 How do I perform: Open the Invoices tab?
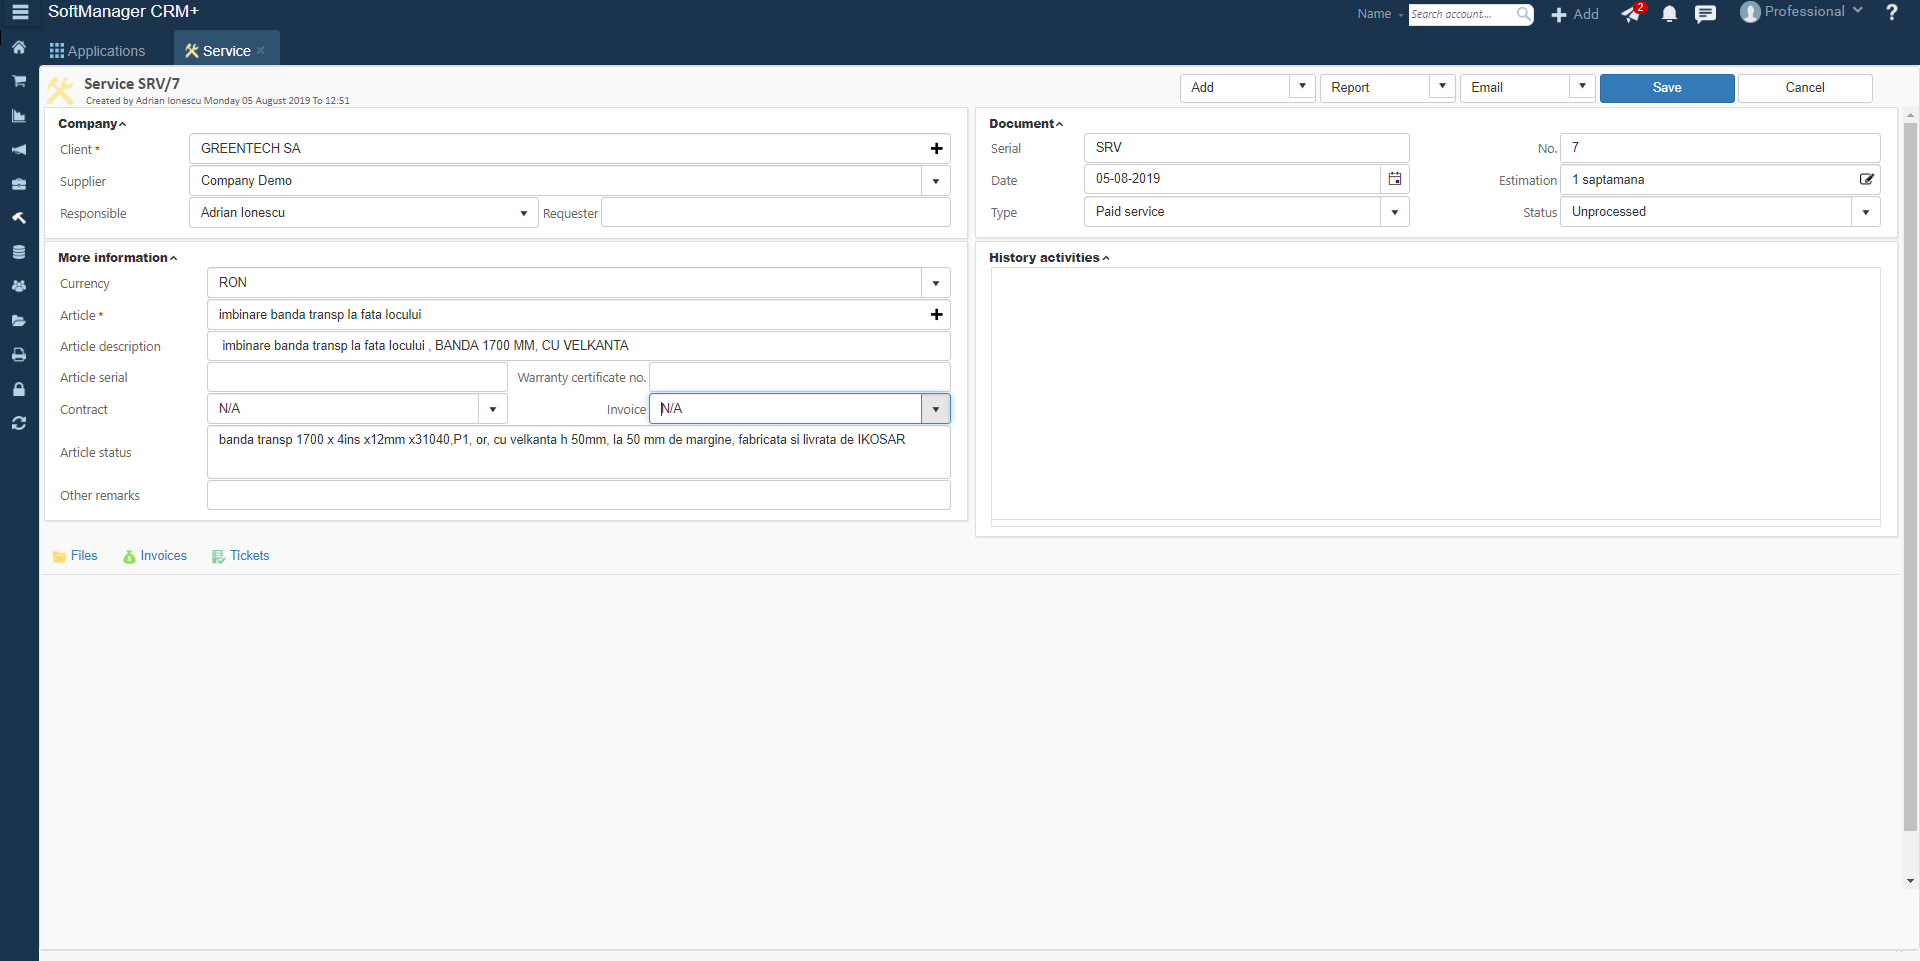pyautogui.click(x=155, y=556)
